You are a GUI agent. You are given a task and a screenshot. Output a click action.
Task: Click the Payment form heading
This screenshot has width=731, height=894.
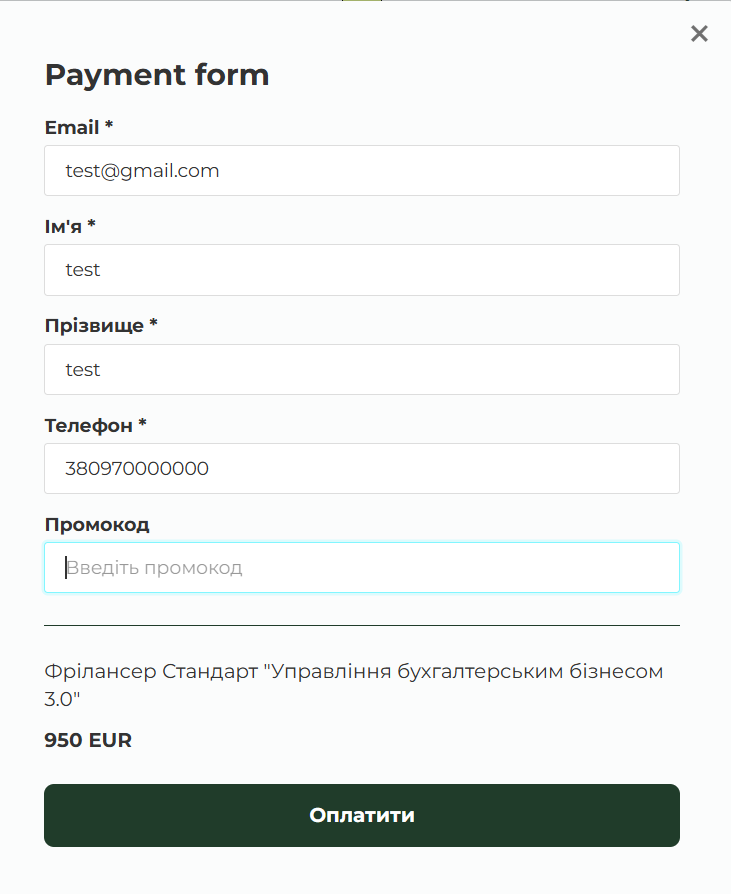157,75
